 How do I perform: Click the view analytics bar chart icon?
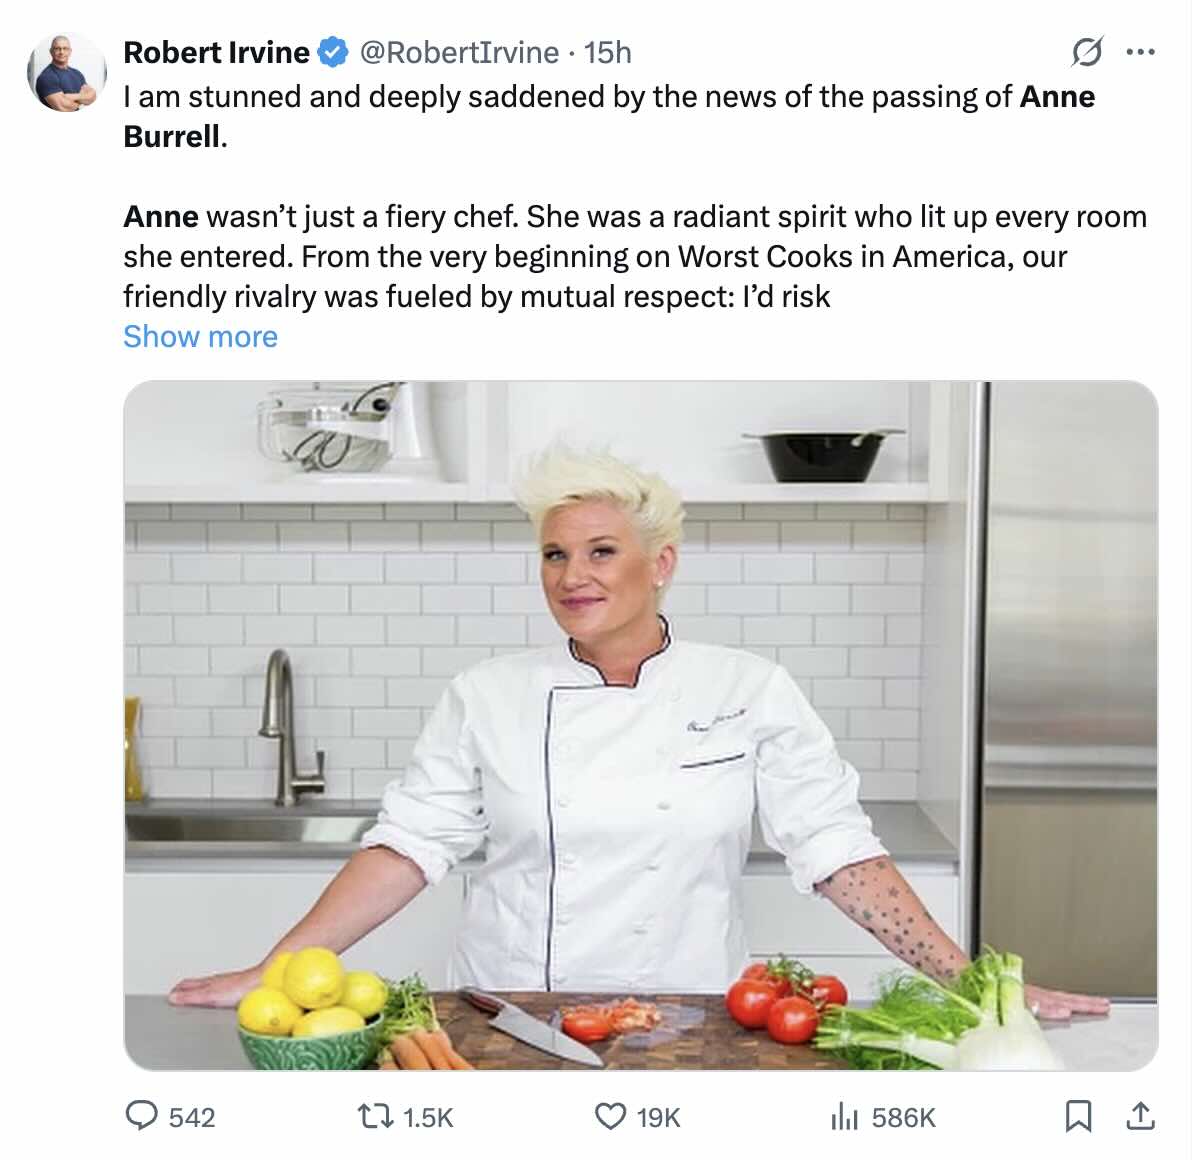tap(845, 1117)
